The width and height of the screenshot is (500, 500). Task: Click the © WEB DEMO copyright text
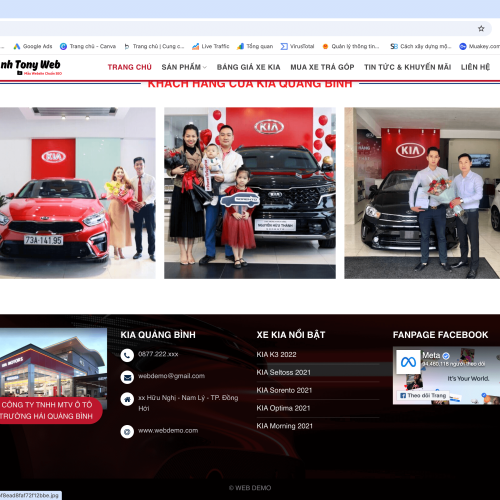[x=250, y=488]
